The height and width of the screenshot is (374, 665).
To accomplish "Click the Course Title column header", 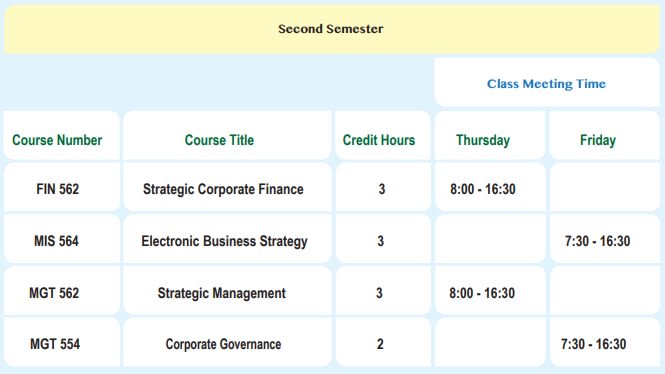I will (219, 140).
